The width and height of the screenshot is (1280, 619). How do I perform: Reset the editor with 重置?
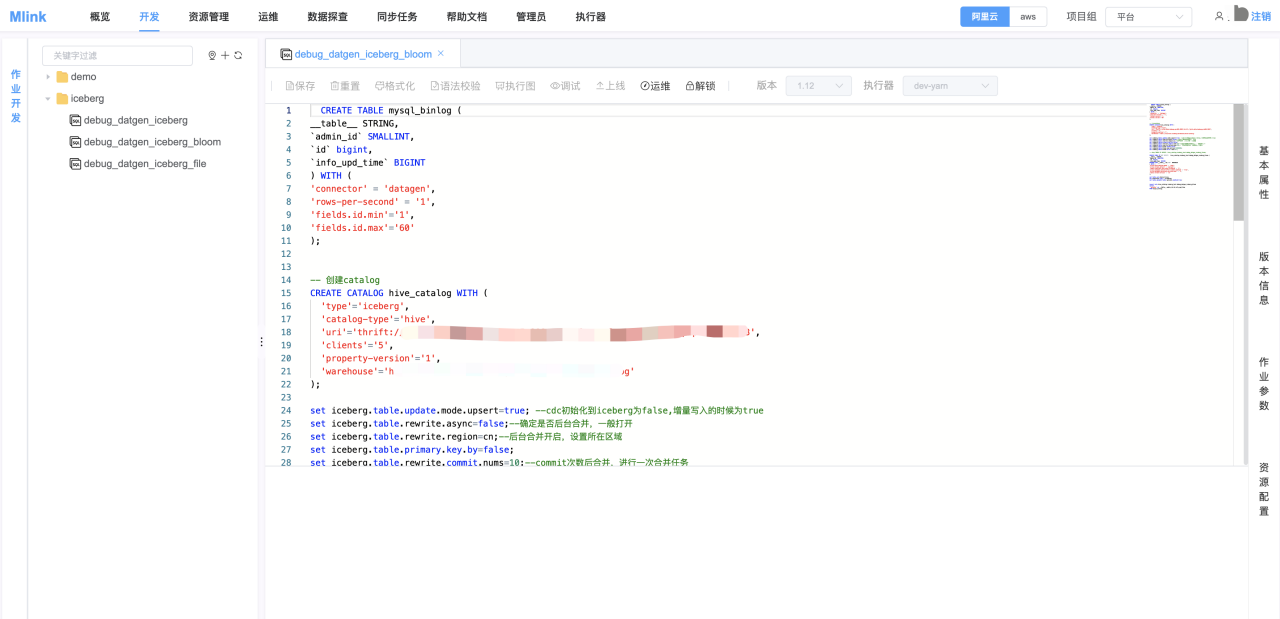pos(345,86)
